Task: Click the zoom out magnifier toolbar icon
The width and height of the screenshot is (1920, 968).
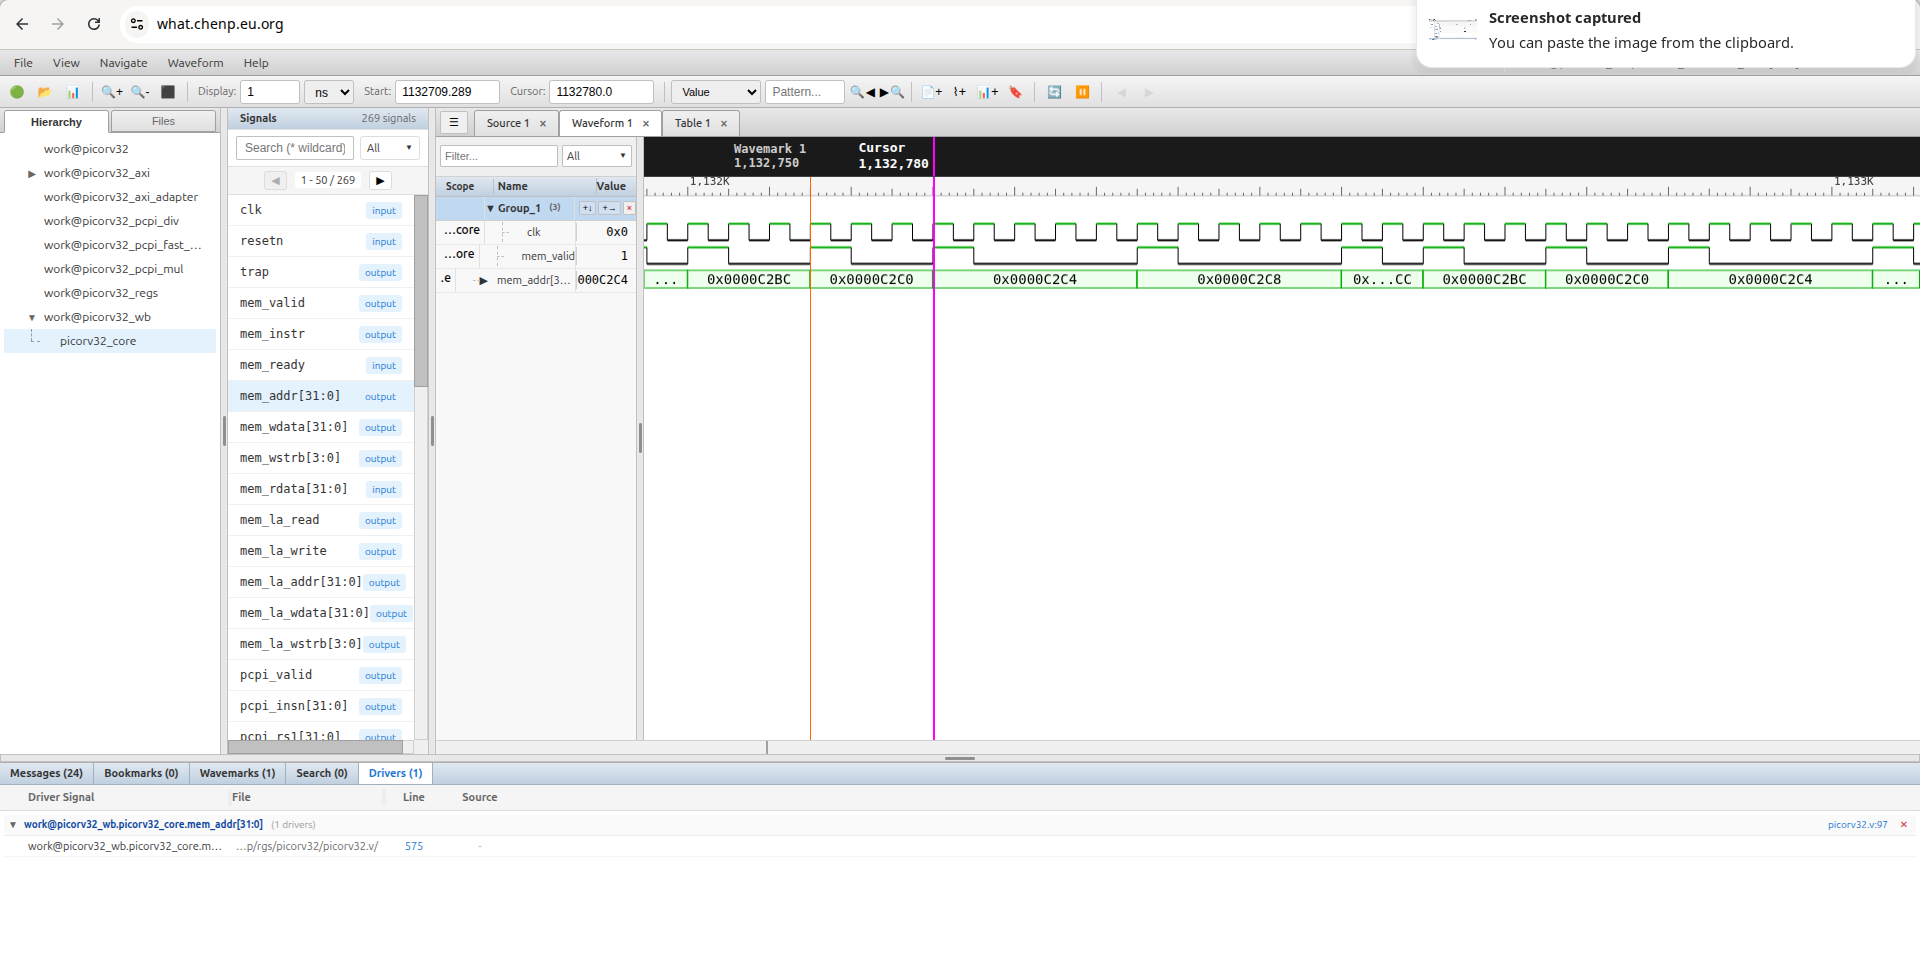Action: (140, 92)
